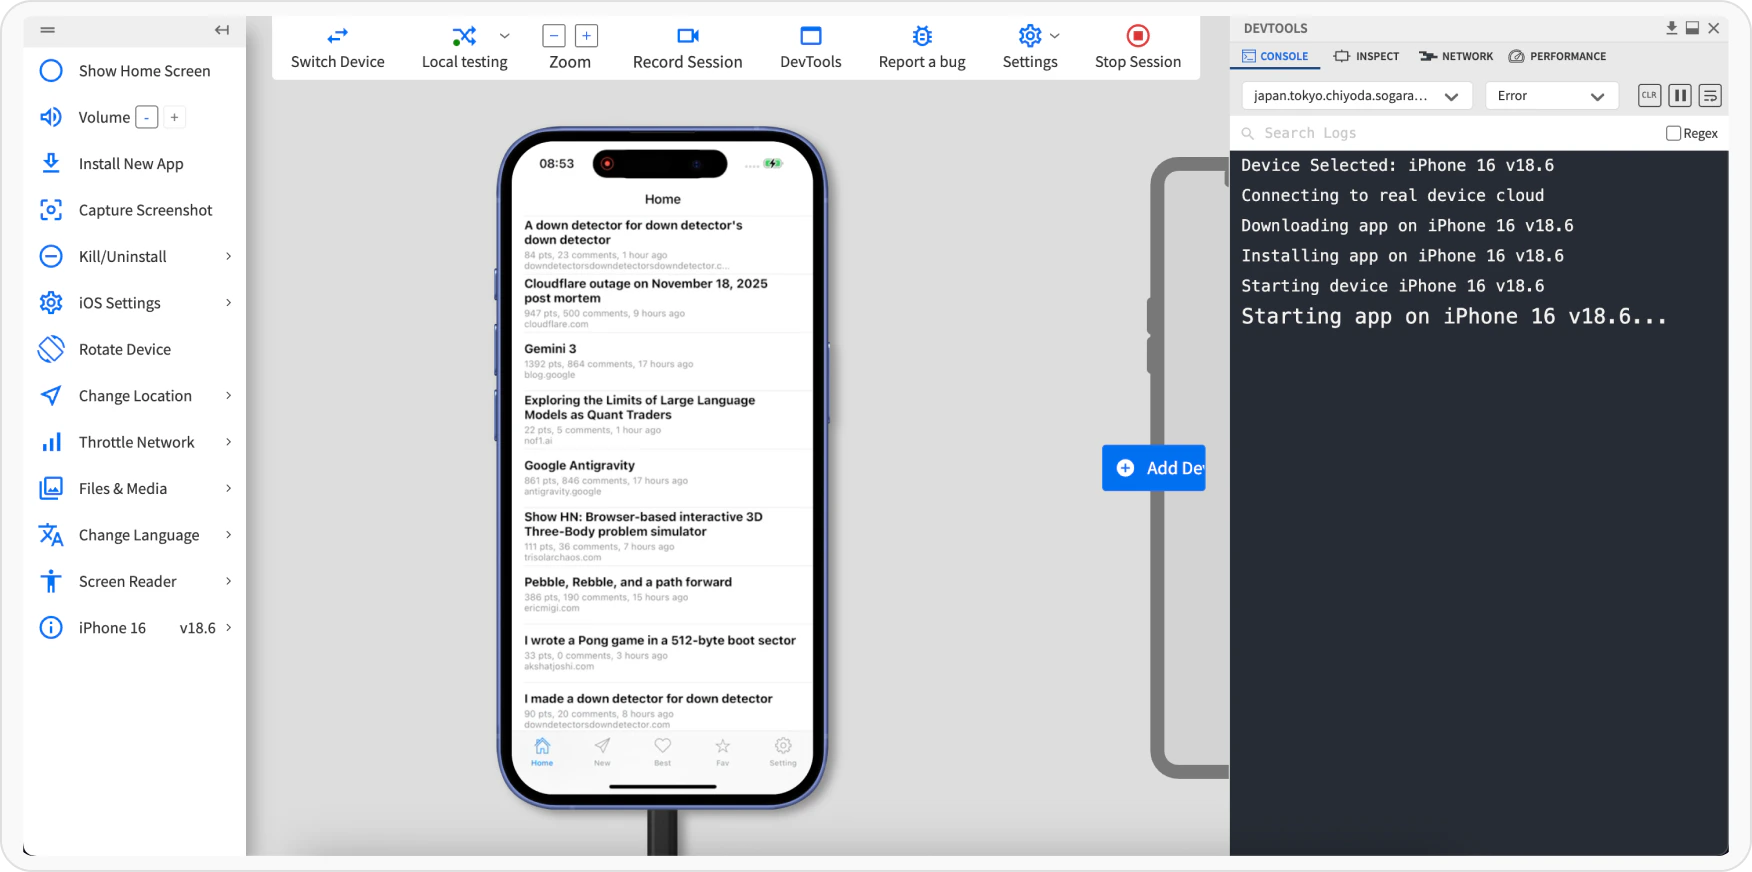Dock DevTools panel with the dock icon
1752x872 pixels.
pyautogui.click(x=1692, y=28)
